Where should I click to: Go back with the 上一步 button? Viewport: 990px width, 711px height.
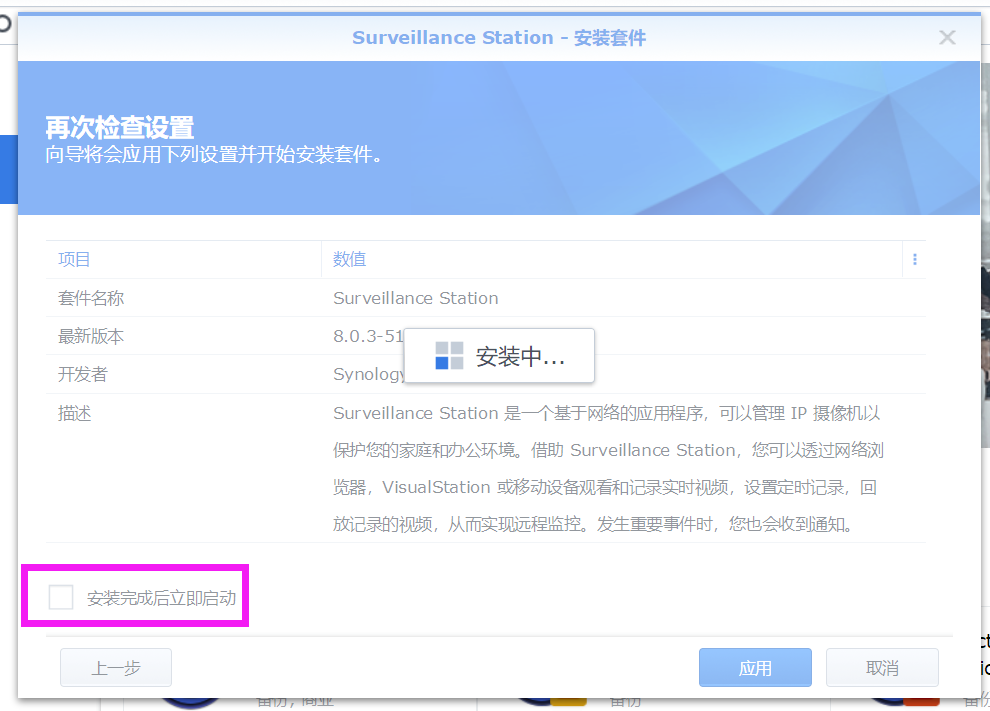[x=116, y=667]
